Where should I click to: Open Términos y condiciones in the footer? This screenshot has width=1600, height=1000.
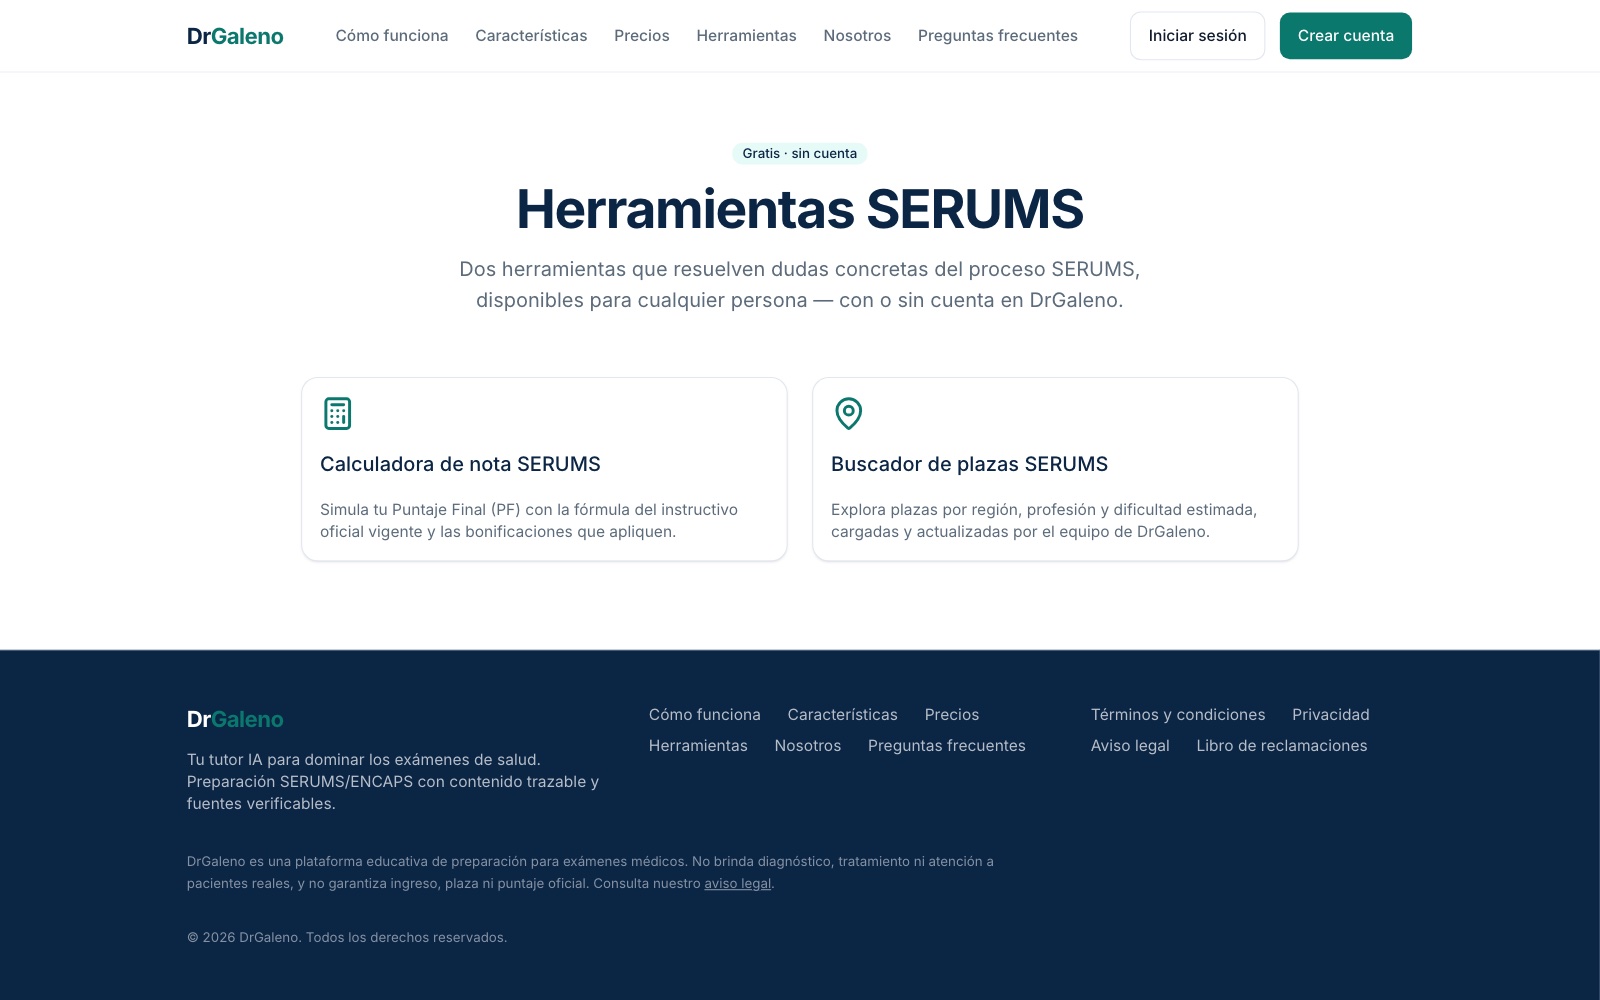[1178, 715]
